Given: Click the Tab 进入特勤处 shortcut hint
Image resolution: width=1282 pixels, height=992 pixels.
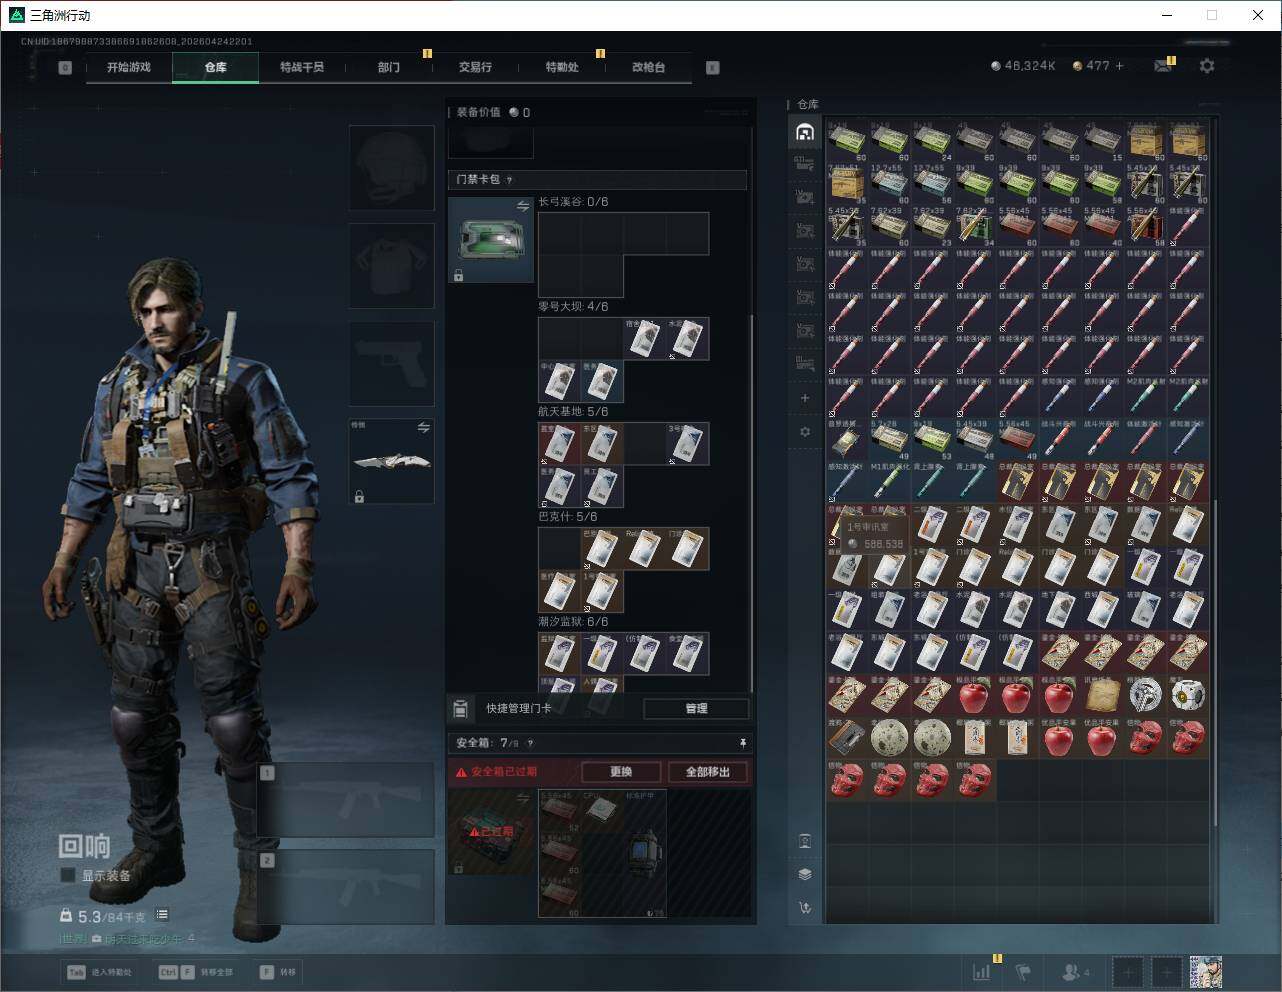Looking at the screenshot, I should (99, 972).
